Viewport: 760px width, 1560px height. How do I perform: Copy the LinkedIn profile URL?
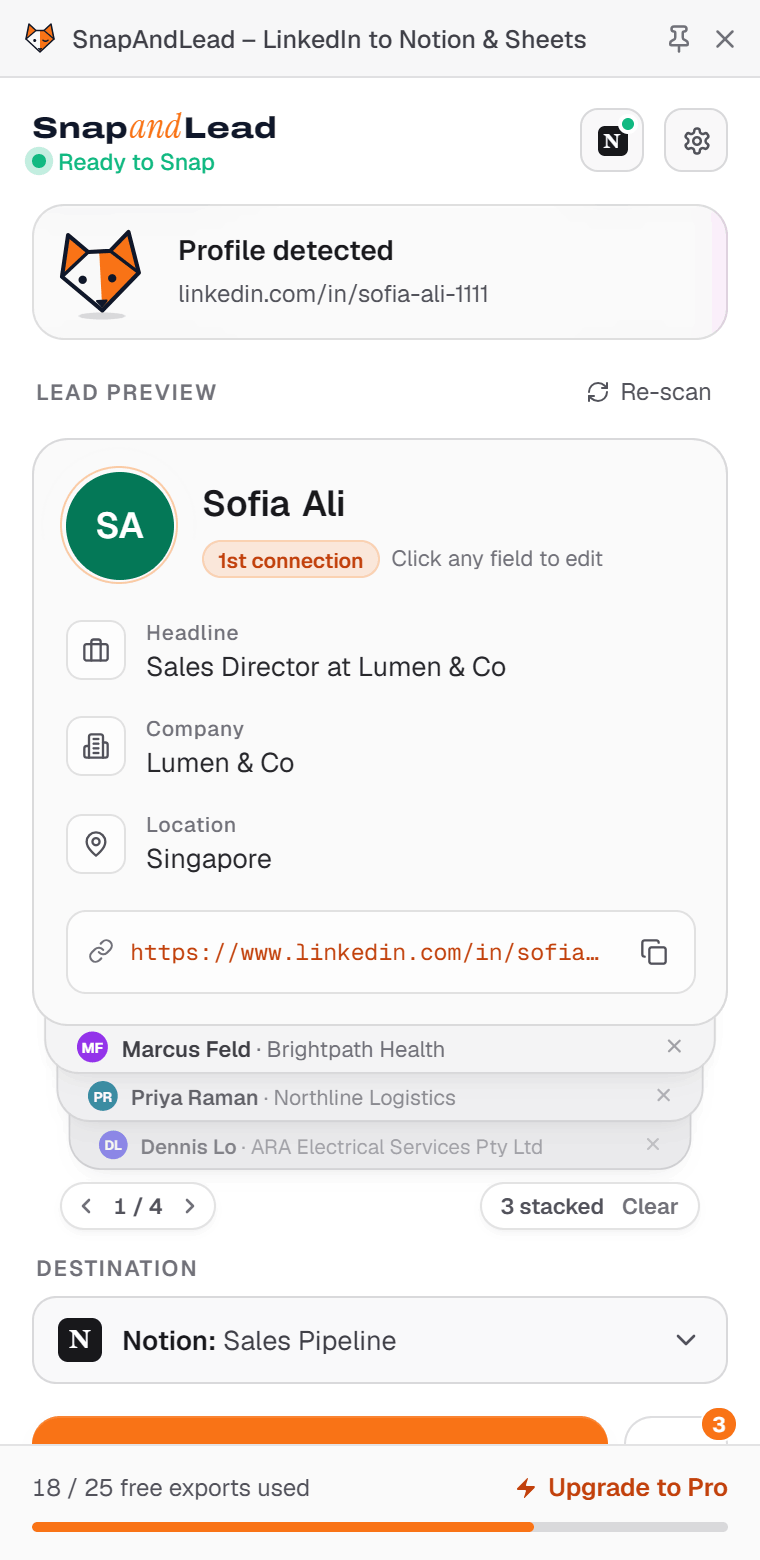pos(654,952)
